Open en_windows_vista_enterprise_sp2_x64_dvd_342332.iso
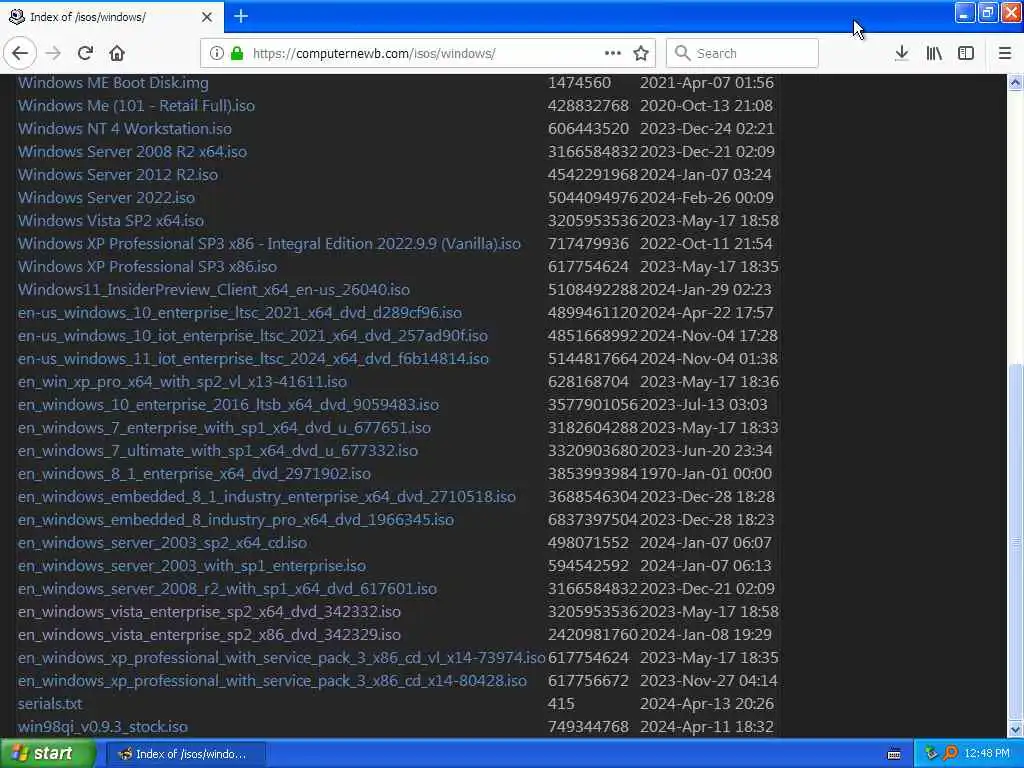The image size is (1024, 768). tap(210, 612)
